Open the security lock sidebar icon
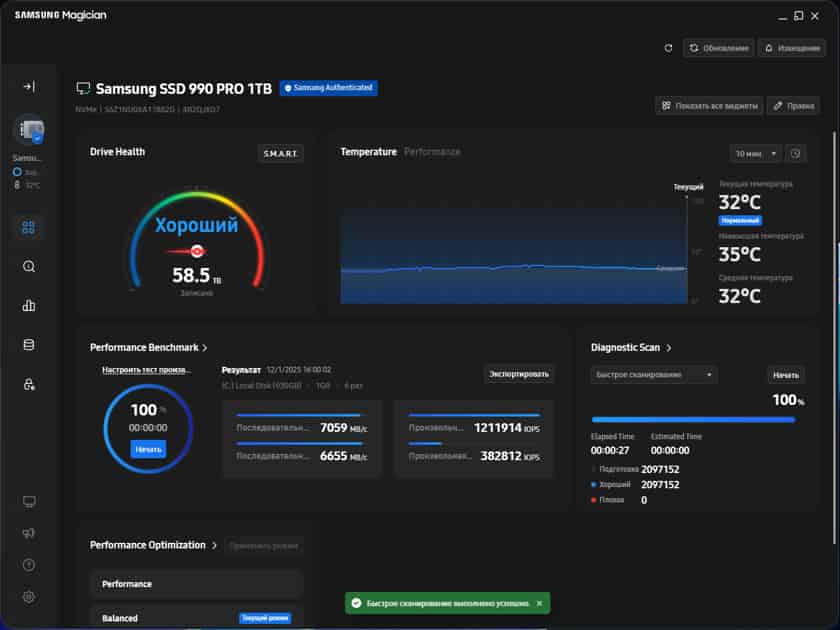Image resolution: width=840 pixels, height=630 pixels. [x=29, y=385]
